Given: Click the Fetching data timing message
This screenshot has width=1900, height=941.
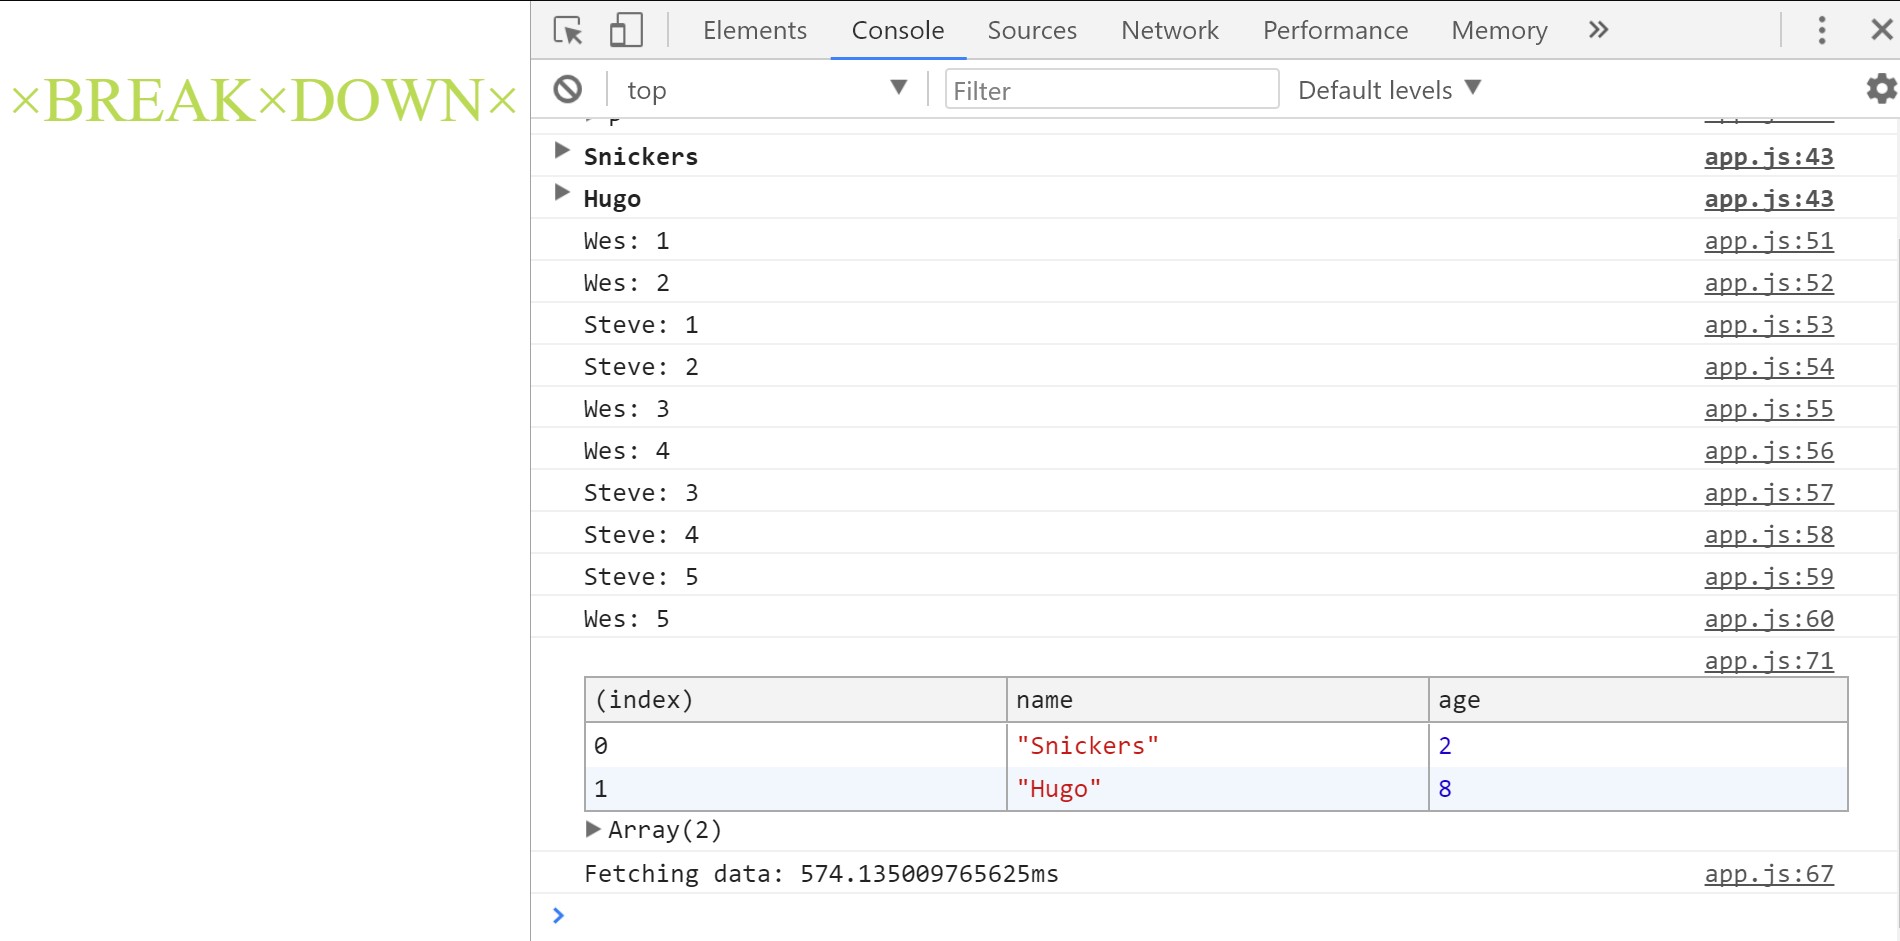Looking at the screenshot, I should [821, 874].
